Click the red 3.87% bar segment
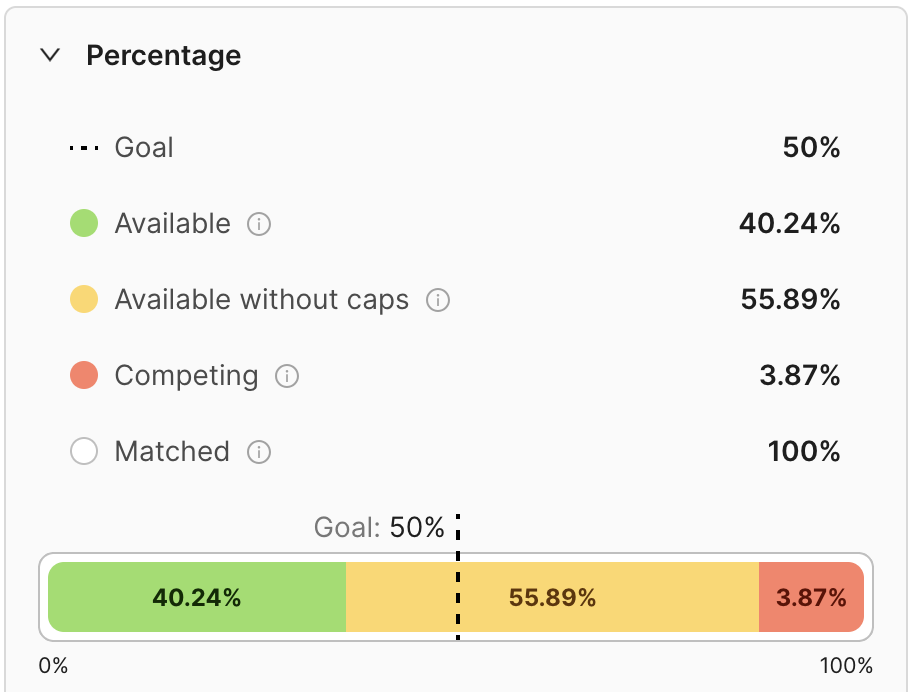Screen dimensions: 918x692 (811, 598)
